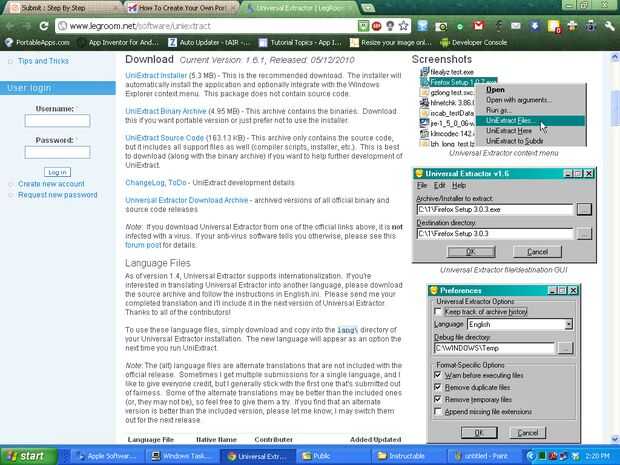This screenshot has width=620, height=465.
Task: Open the Language dropdown in Preferences screenshot
Action: tap(568, 324)
